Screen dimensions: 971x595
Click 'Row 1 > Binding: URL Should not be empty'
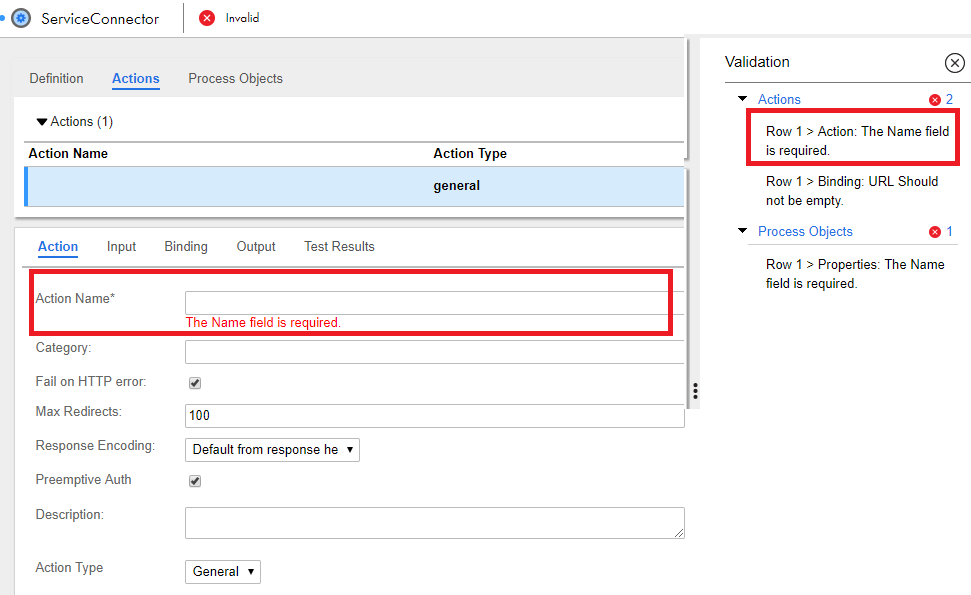tap(851, 191)
